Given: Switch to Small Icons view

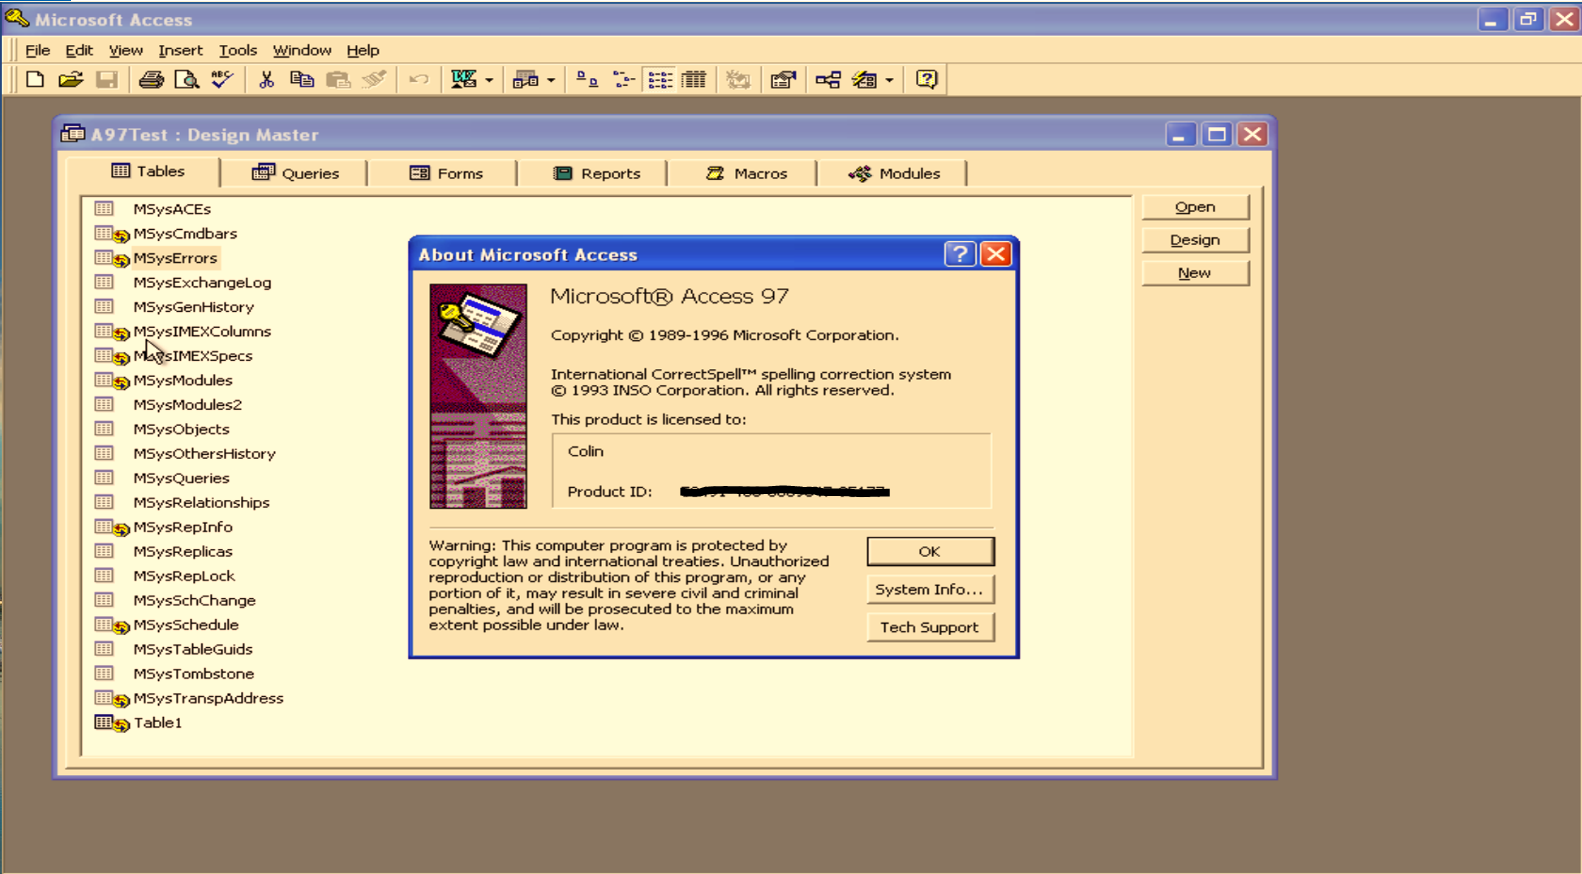Looking at the screenshot, I should (623, 80).
